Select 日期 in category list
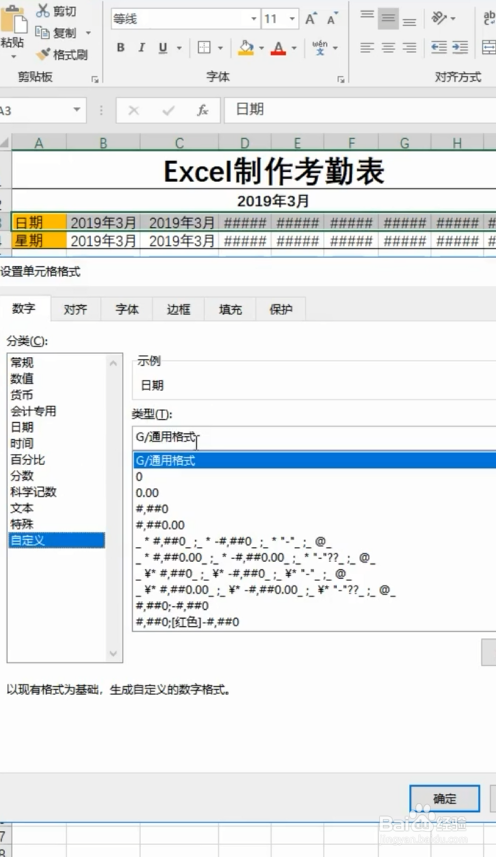The height and width of the screenshot is (857, 496). tap(22, 427)
